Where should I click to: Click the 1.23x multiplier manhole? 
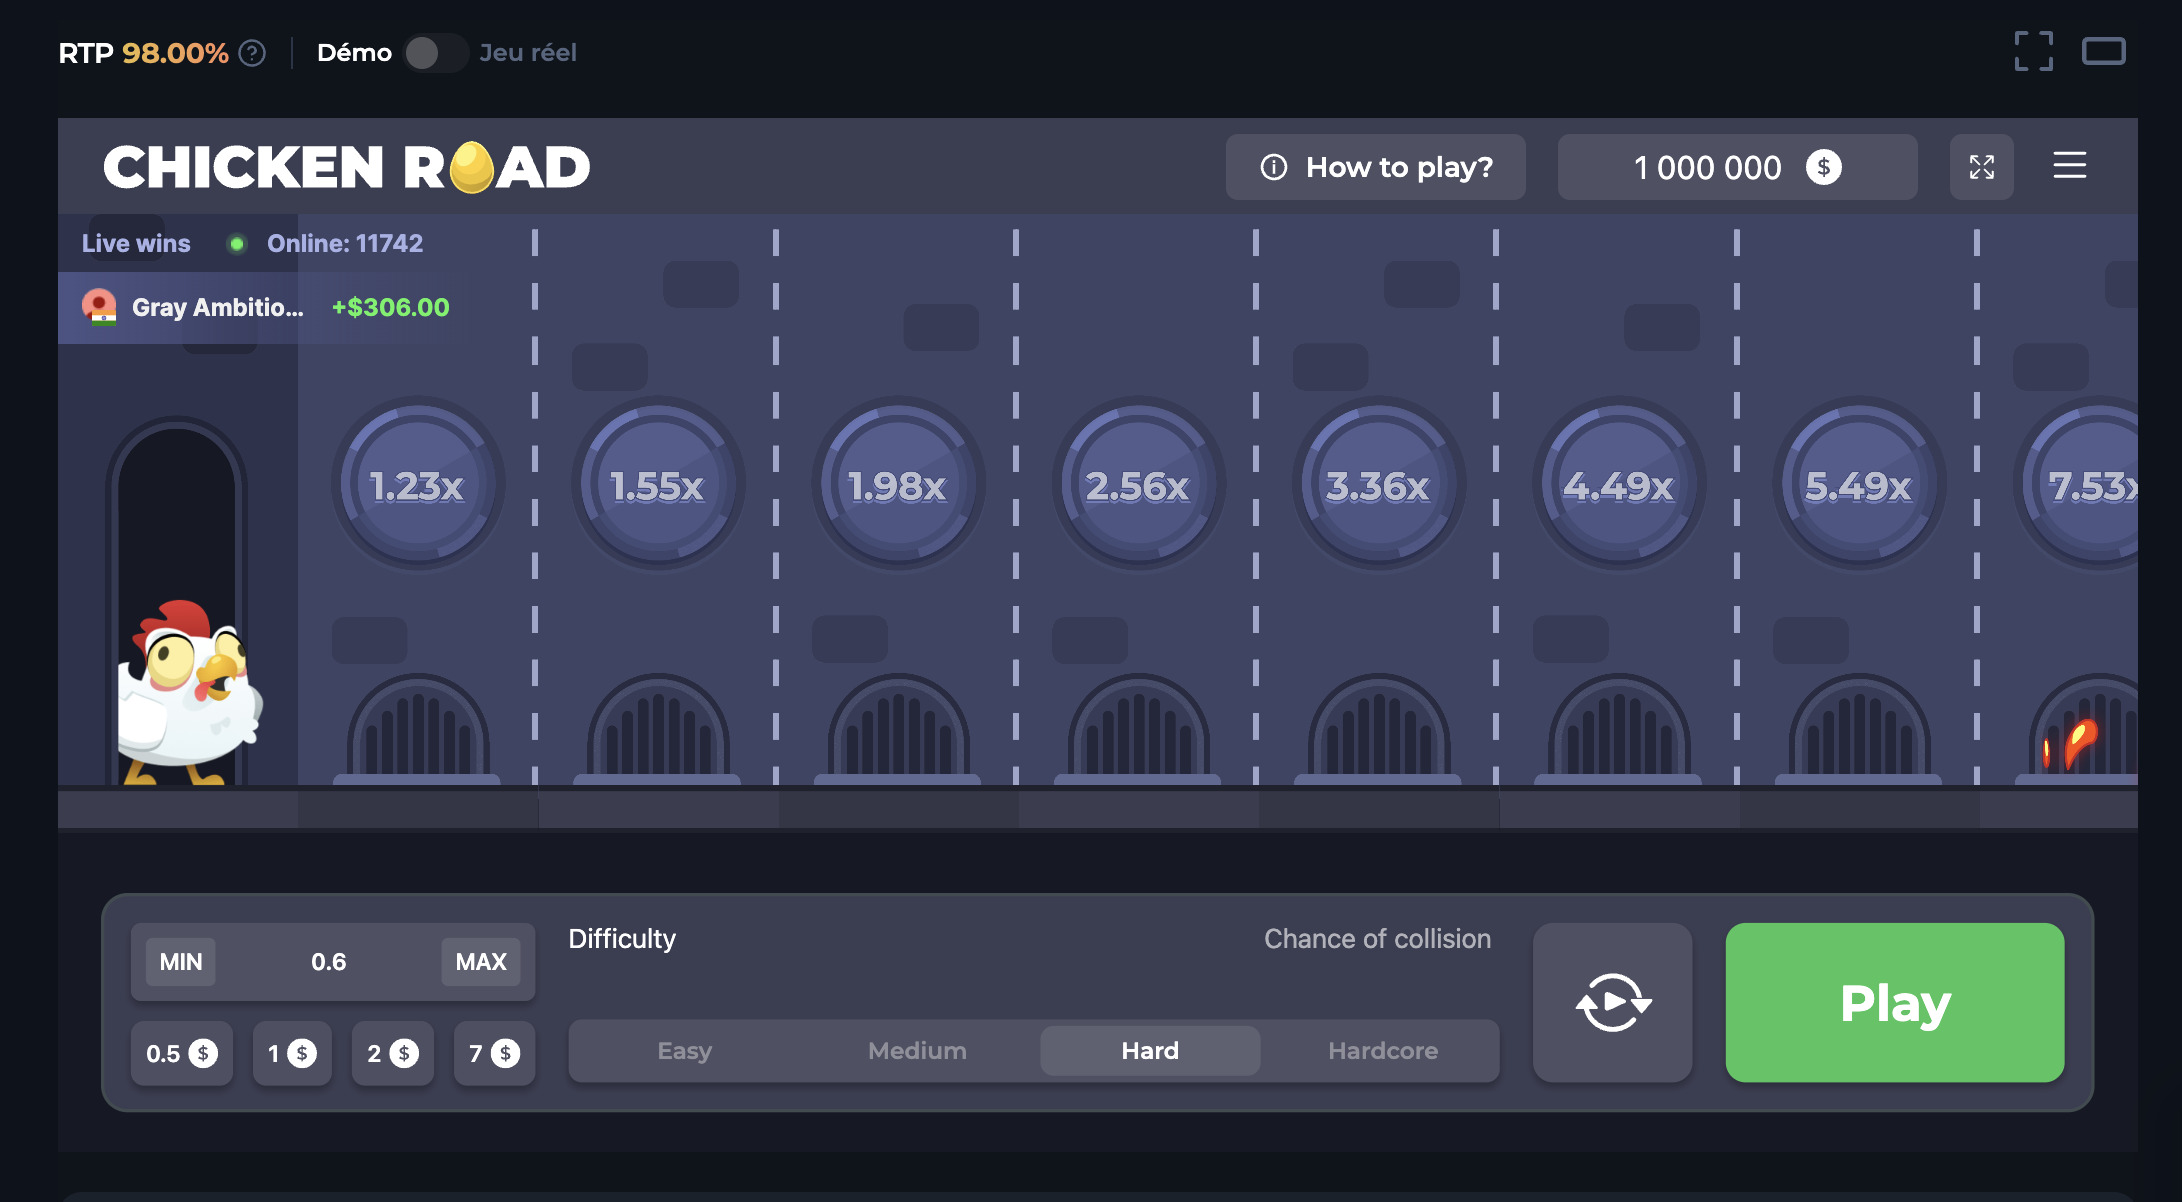(x=417, y=485)
